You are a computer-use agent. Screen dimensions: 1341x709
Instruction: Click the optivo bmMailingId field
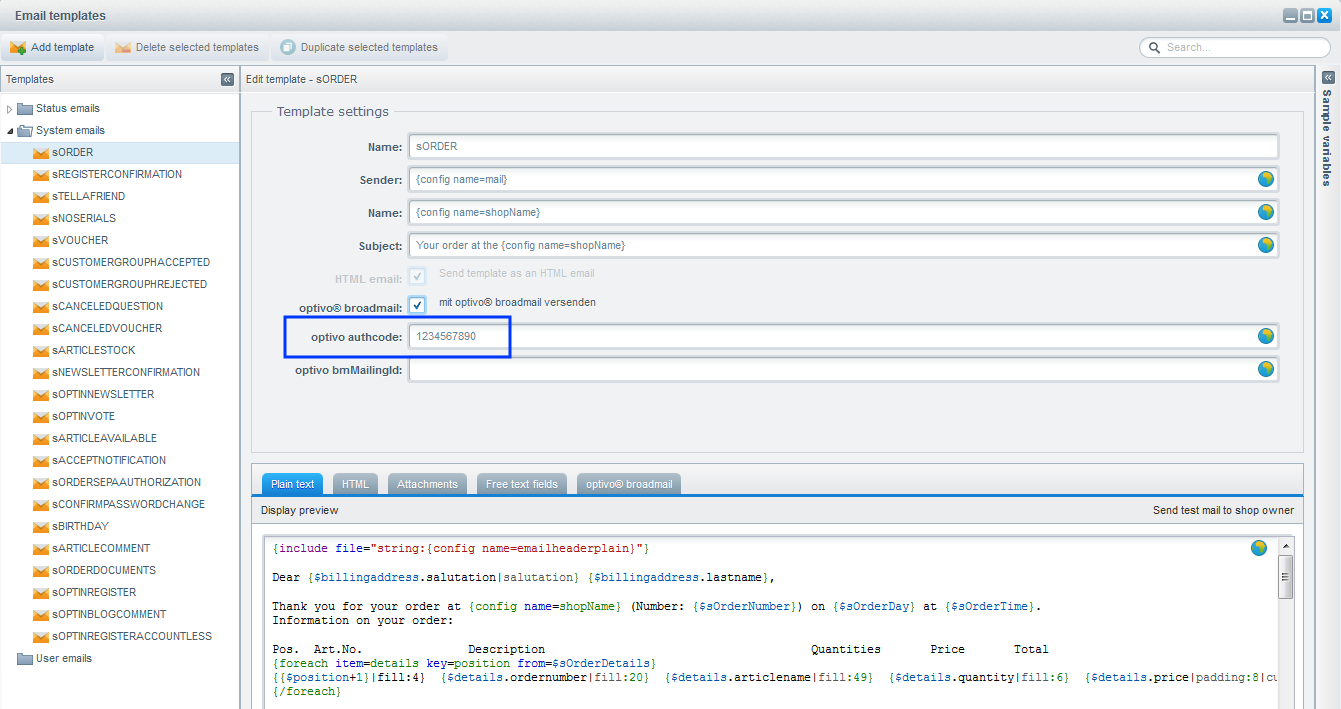pyautogui.click(x=843, y=370)
